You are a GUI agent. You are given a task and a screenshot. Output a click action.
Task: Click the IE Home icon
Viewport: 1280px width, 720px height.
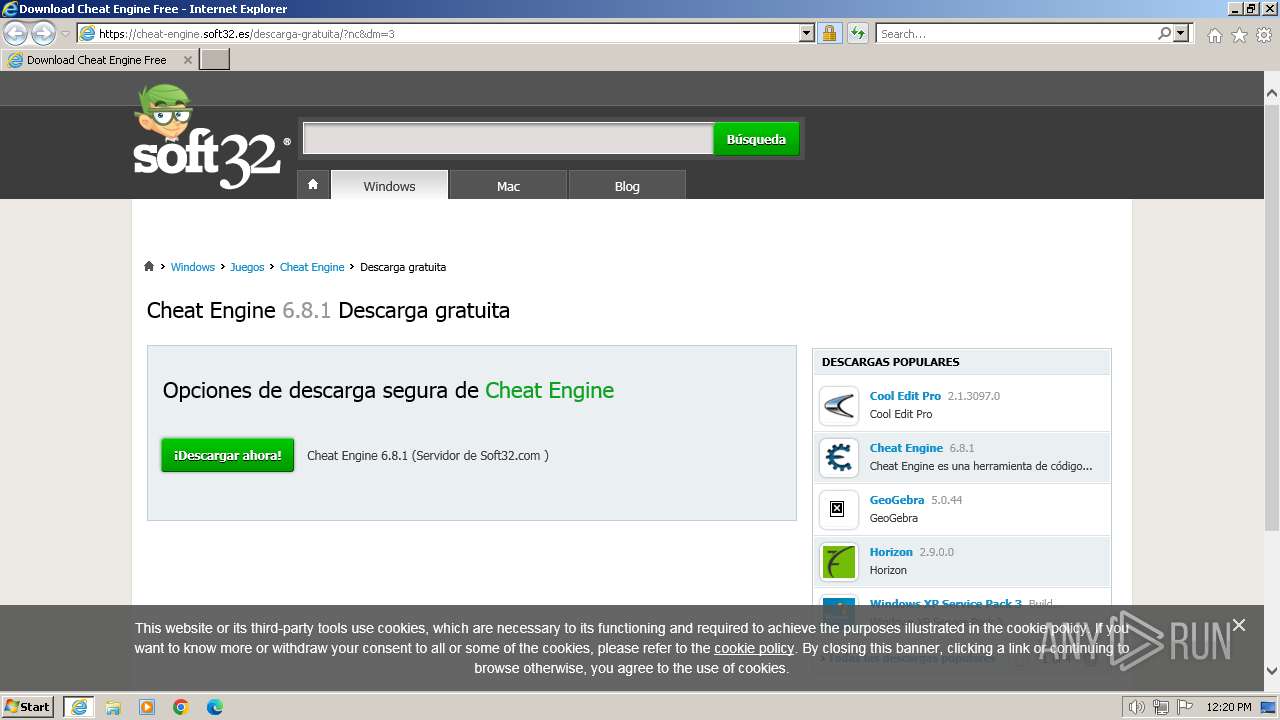click(1214, 35)
